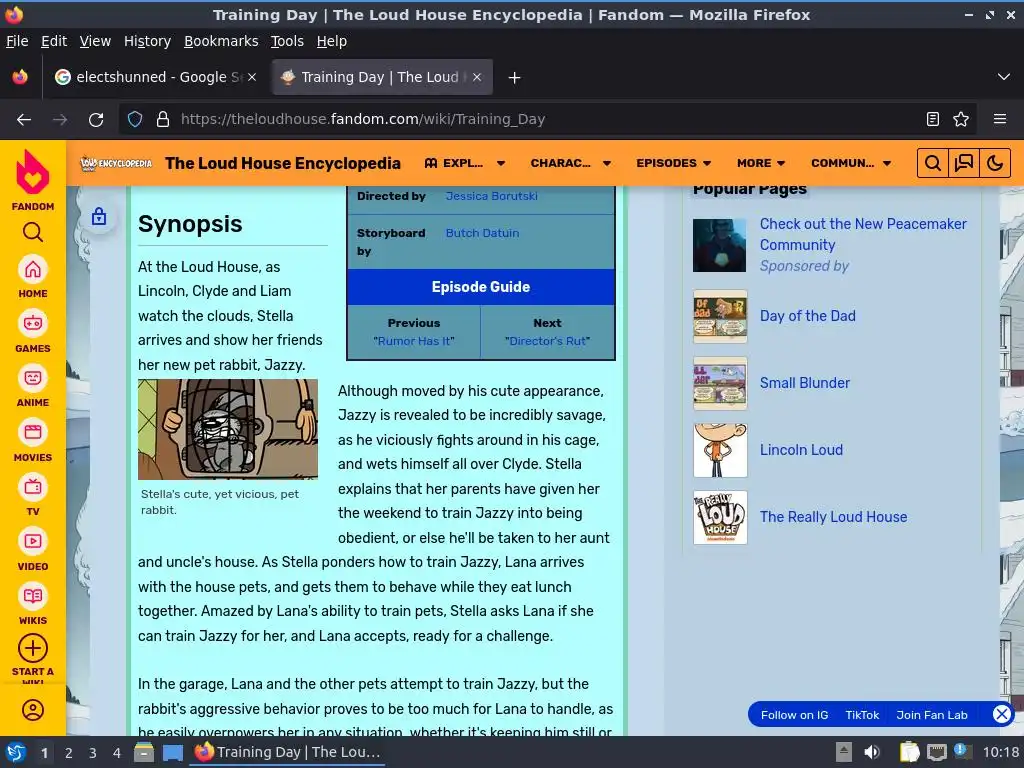Open the Movies sidebar icon
1024x768 pixels.
coord(33,432)
